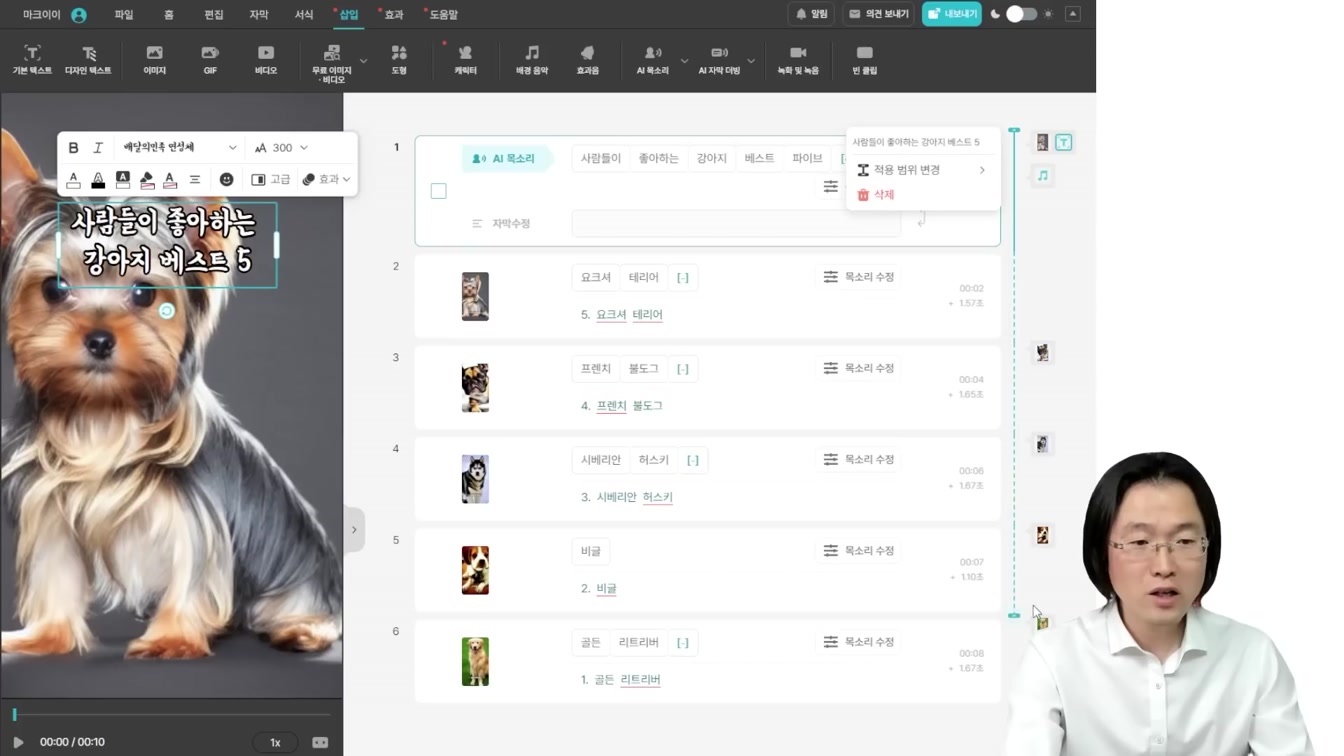Add 배경 음악 from the toolbar
The height and width of the screenshot is (756, 1344).
point(532,59)
